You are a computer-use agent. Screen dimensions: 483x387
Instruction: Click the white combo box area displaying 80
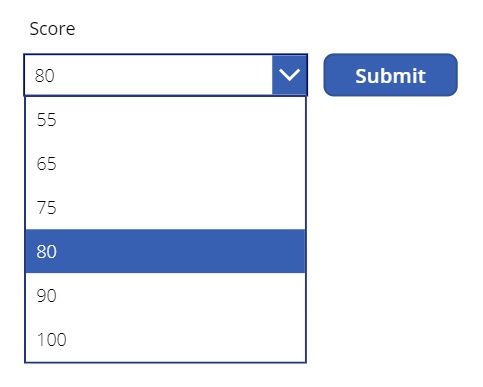[x=148, y=75]
